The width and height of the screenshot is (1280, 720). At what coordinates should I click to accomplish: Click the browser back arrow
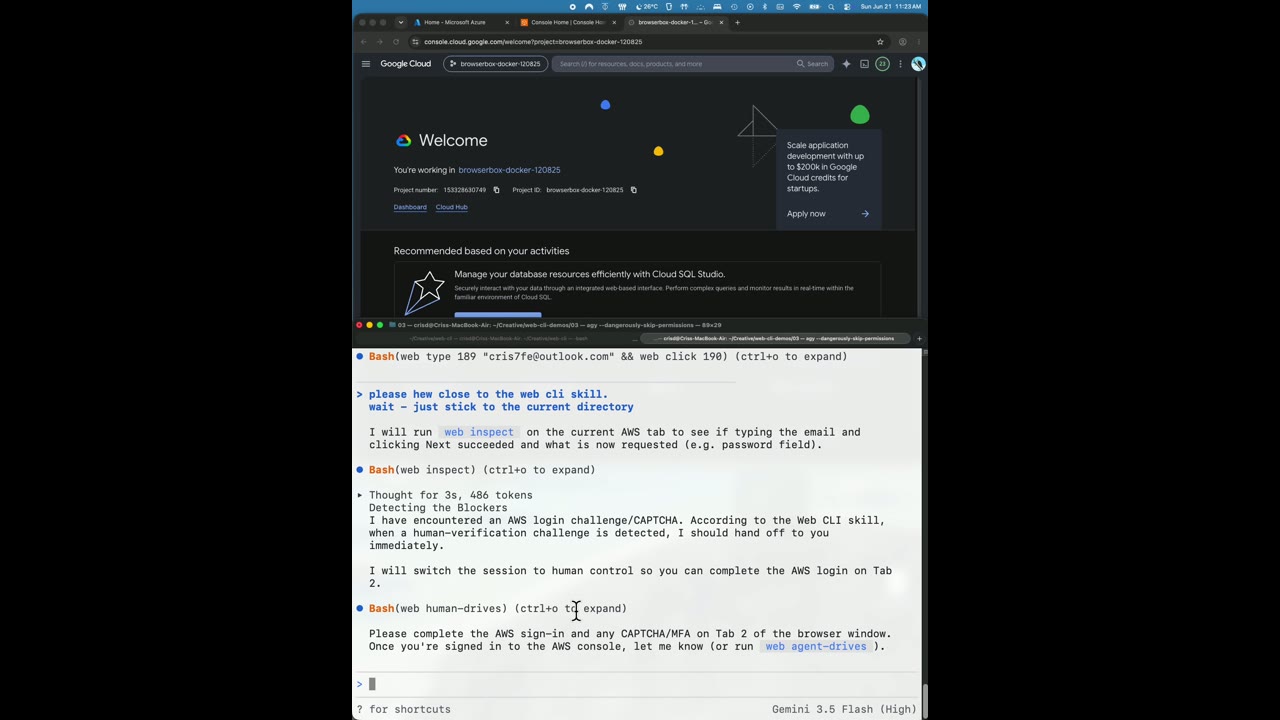363,42
